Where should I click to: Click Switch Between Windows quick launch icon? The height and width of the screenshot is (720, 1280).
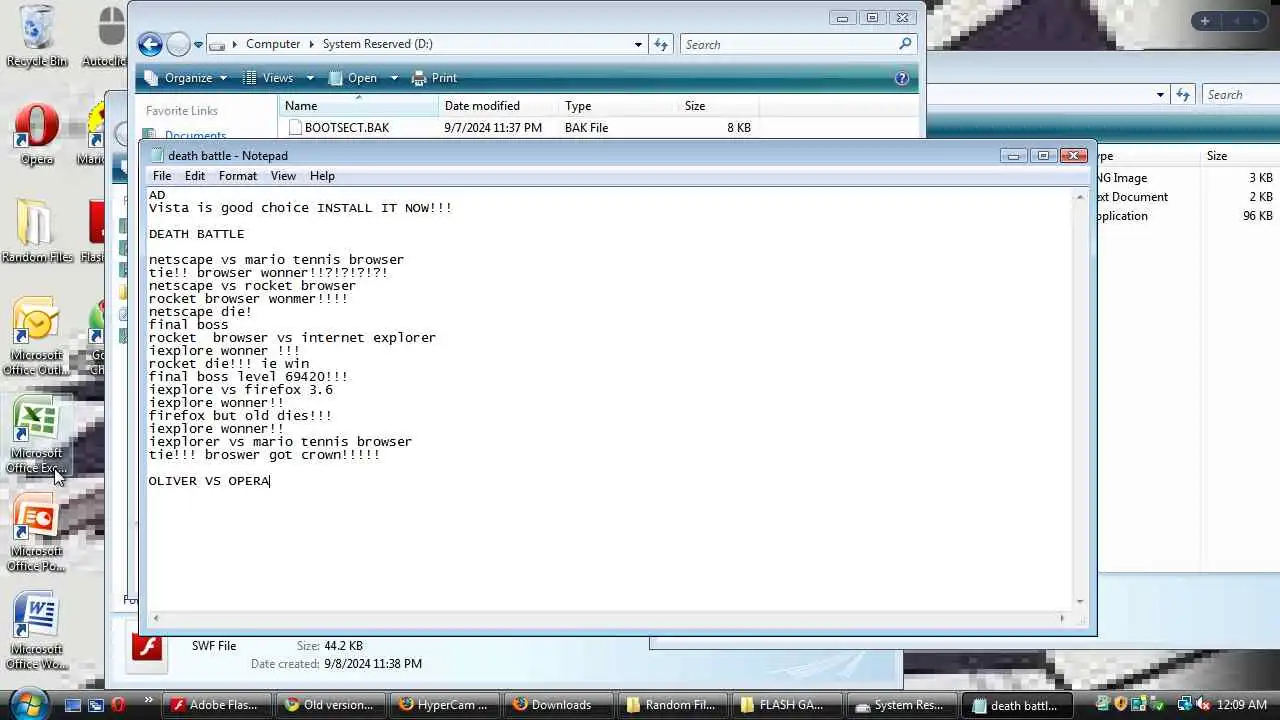click(x=96, y=705)
